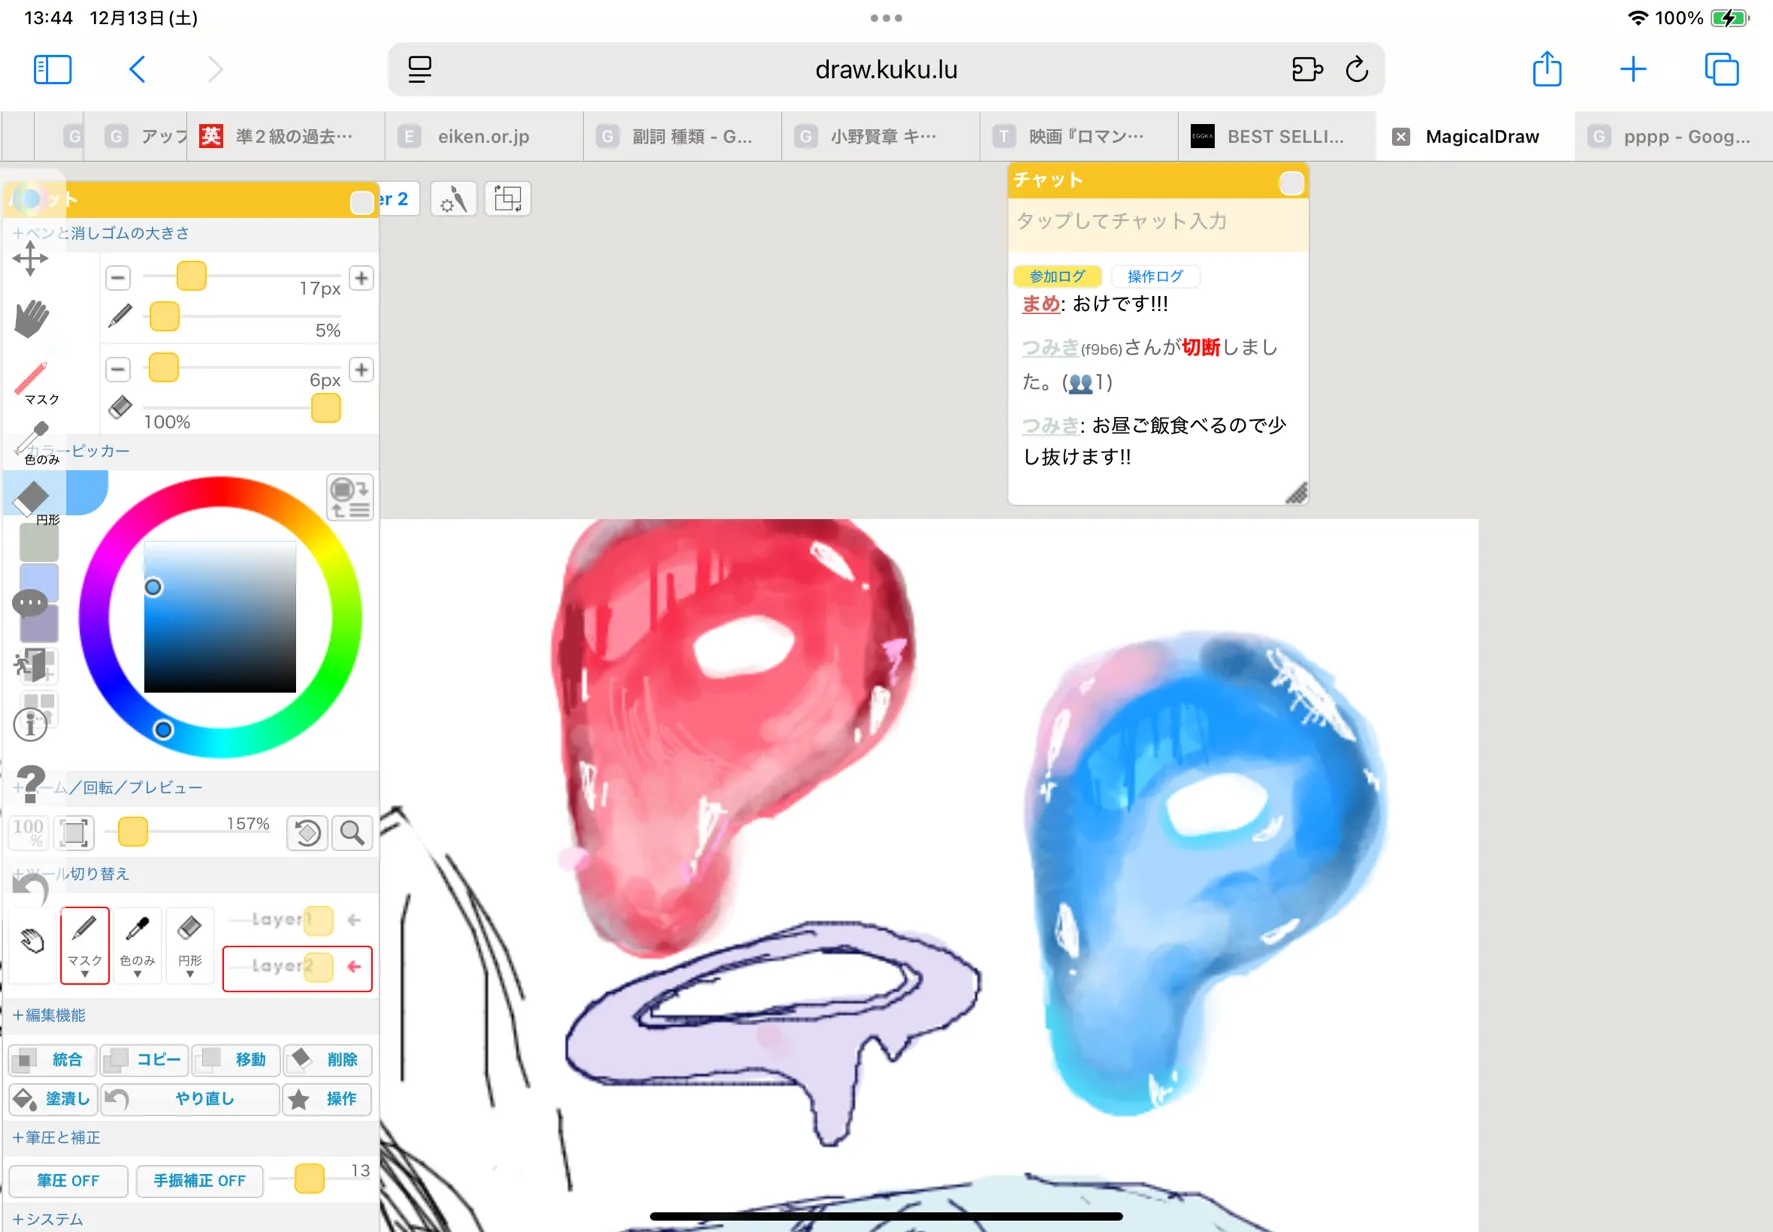Choose the hand tool in tool switcher

tap(32, 941)
